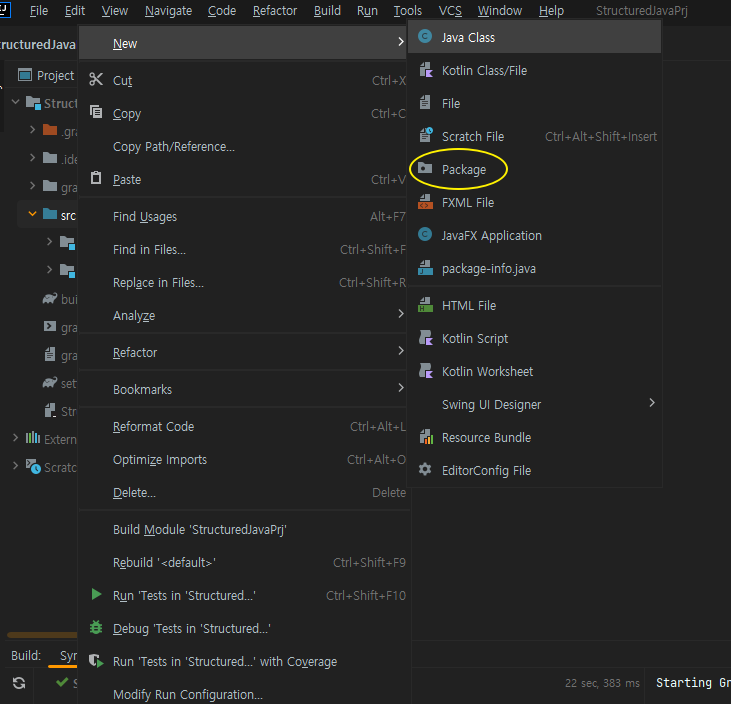
Task: Open the Build menu
Action: (327, 11)
